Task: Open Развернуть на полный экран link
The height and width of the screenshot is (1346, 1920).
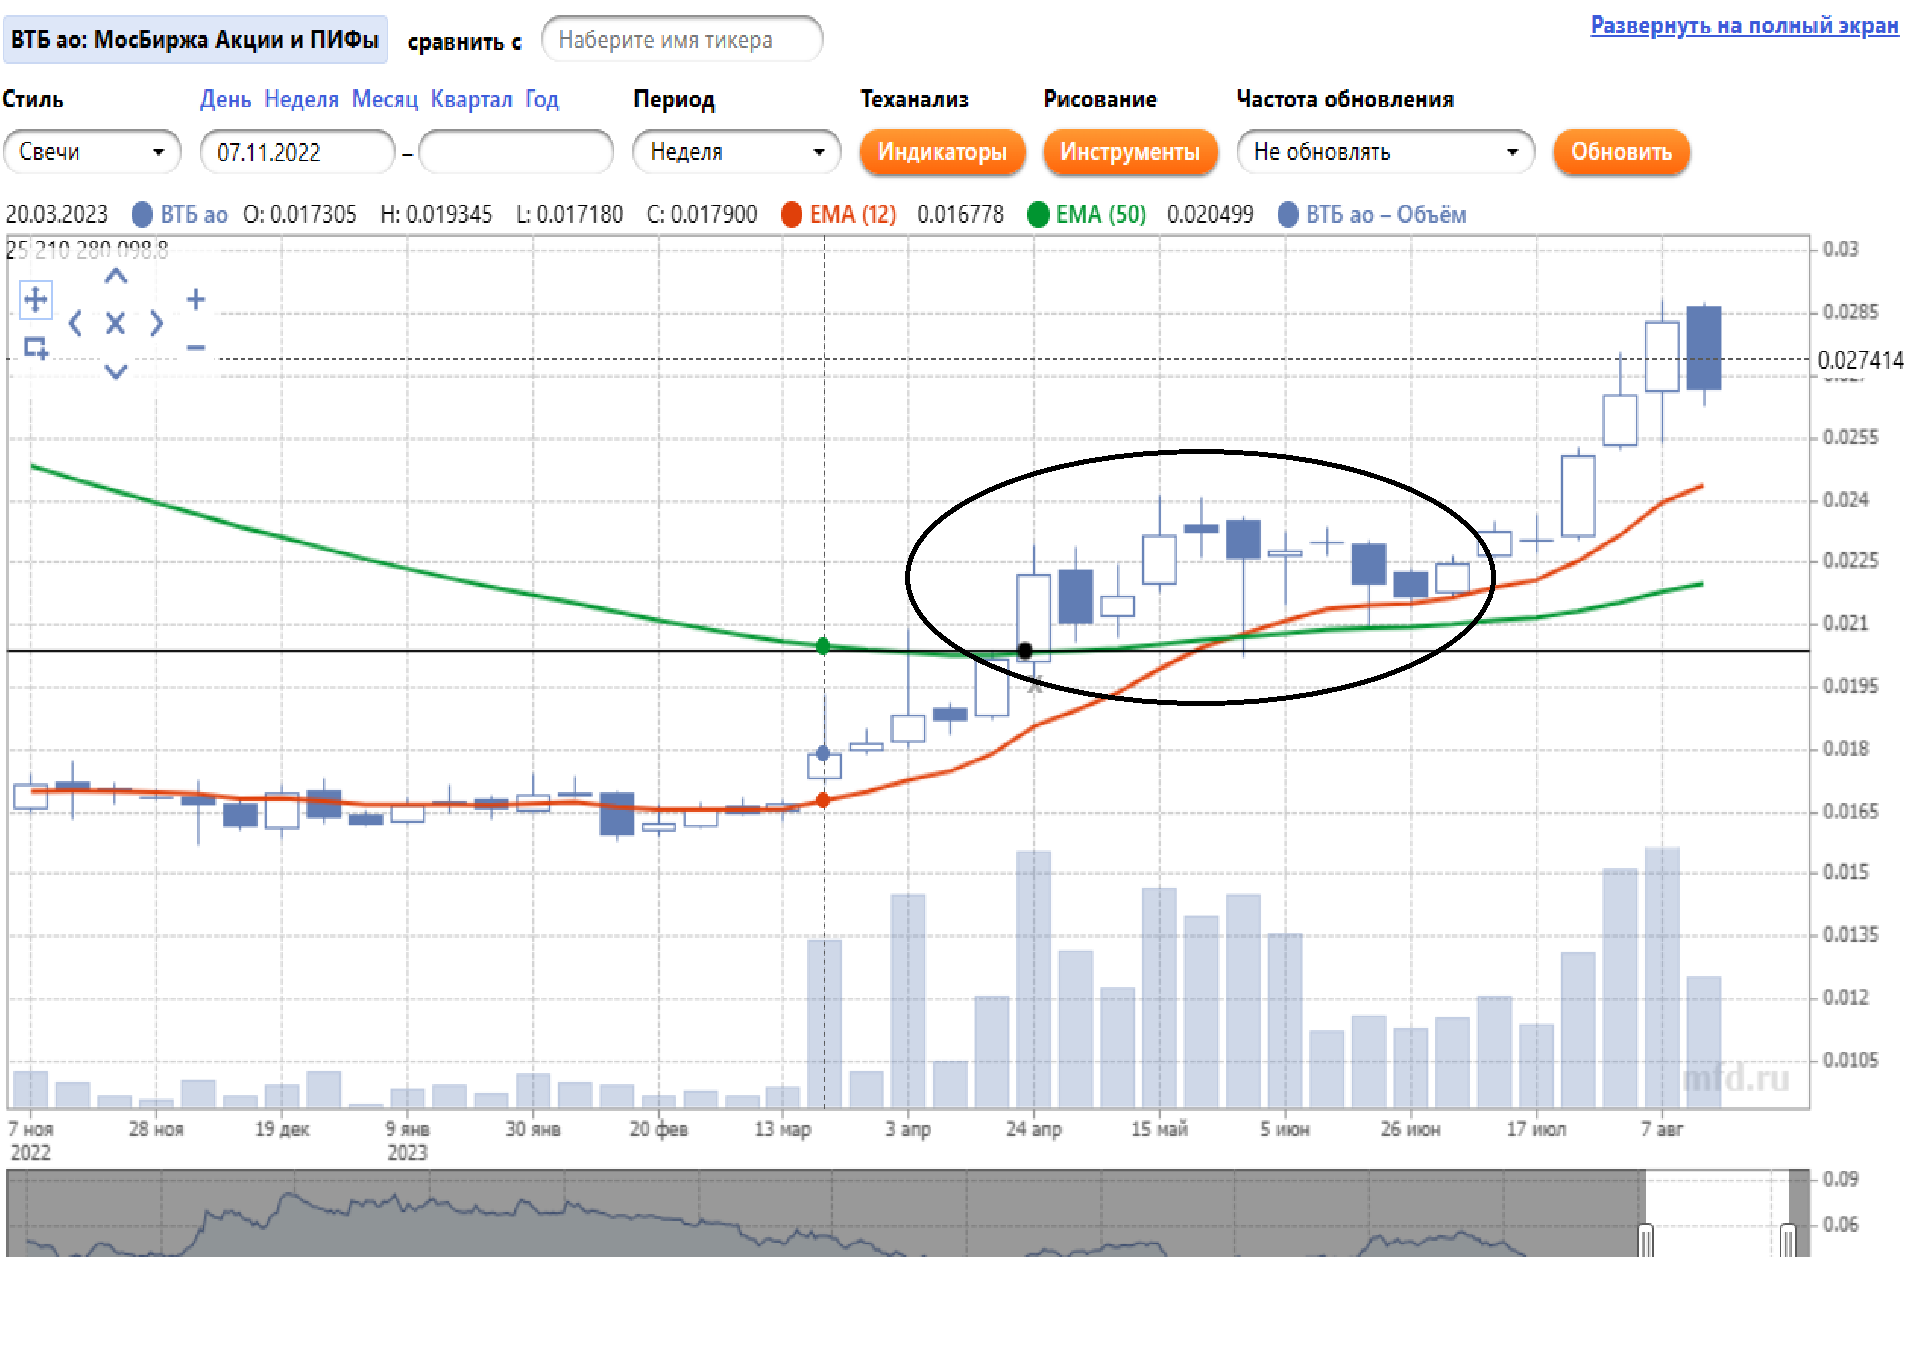Action: tap(1744, 26)
